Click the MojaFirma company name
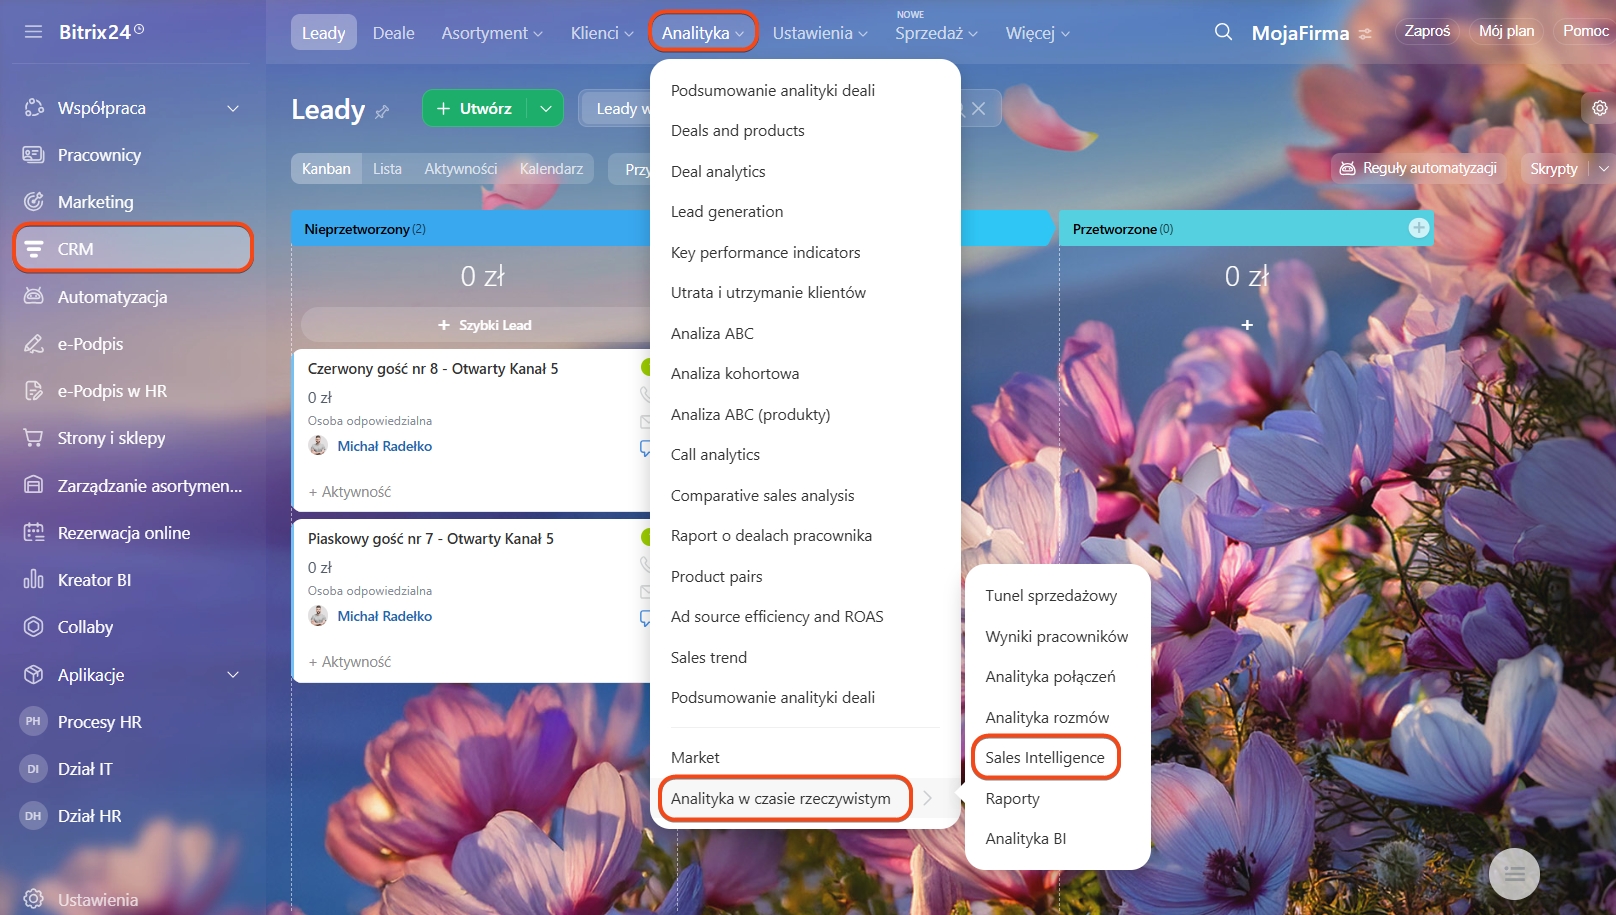This screenshot has height=915, width=1616. [x=1300, y=33]
